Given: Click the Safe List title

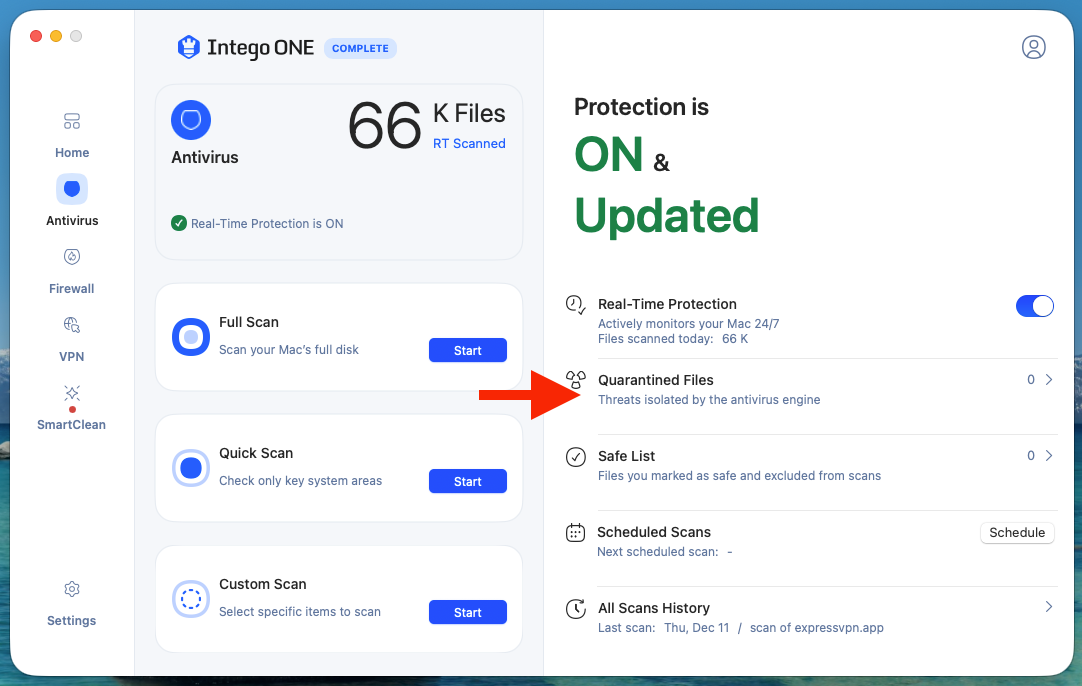Looking at the screenshot, I should 627,456.
